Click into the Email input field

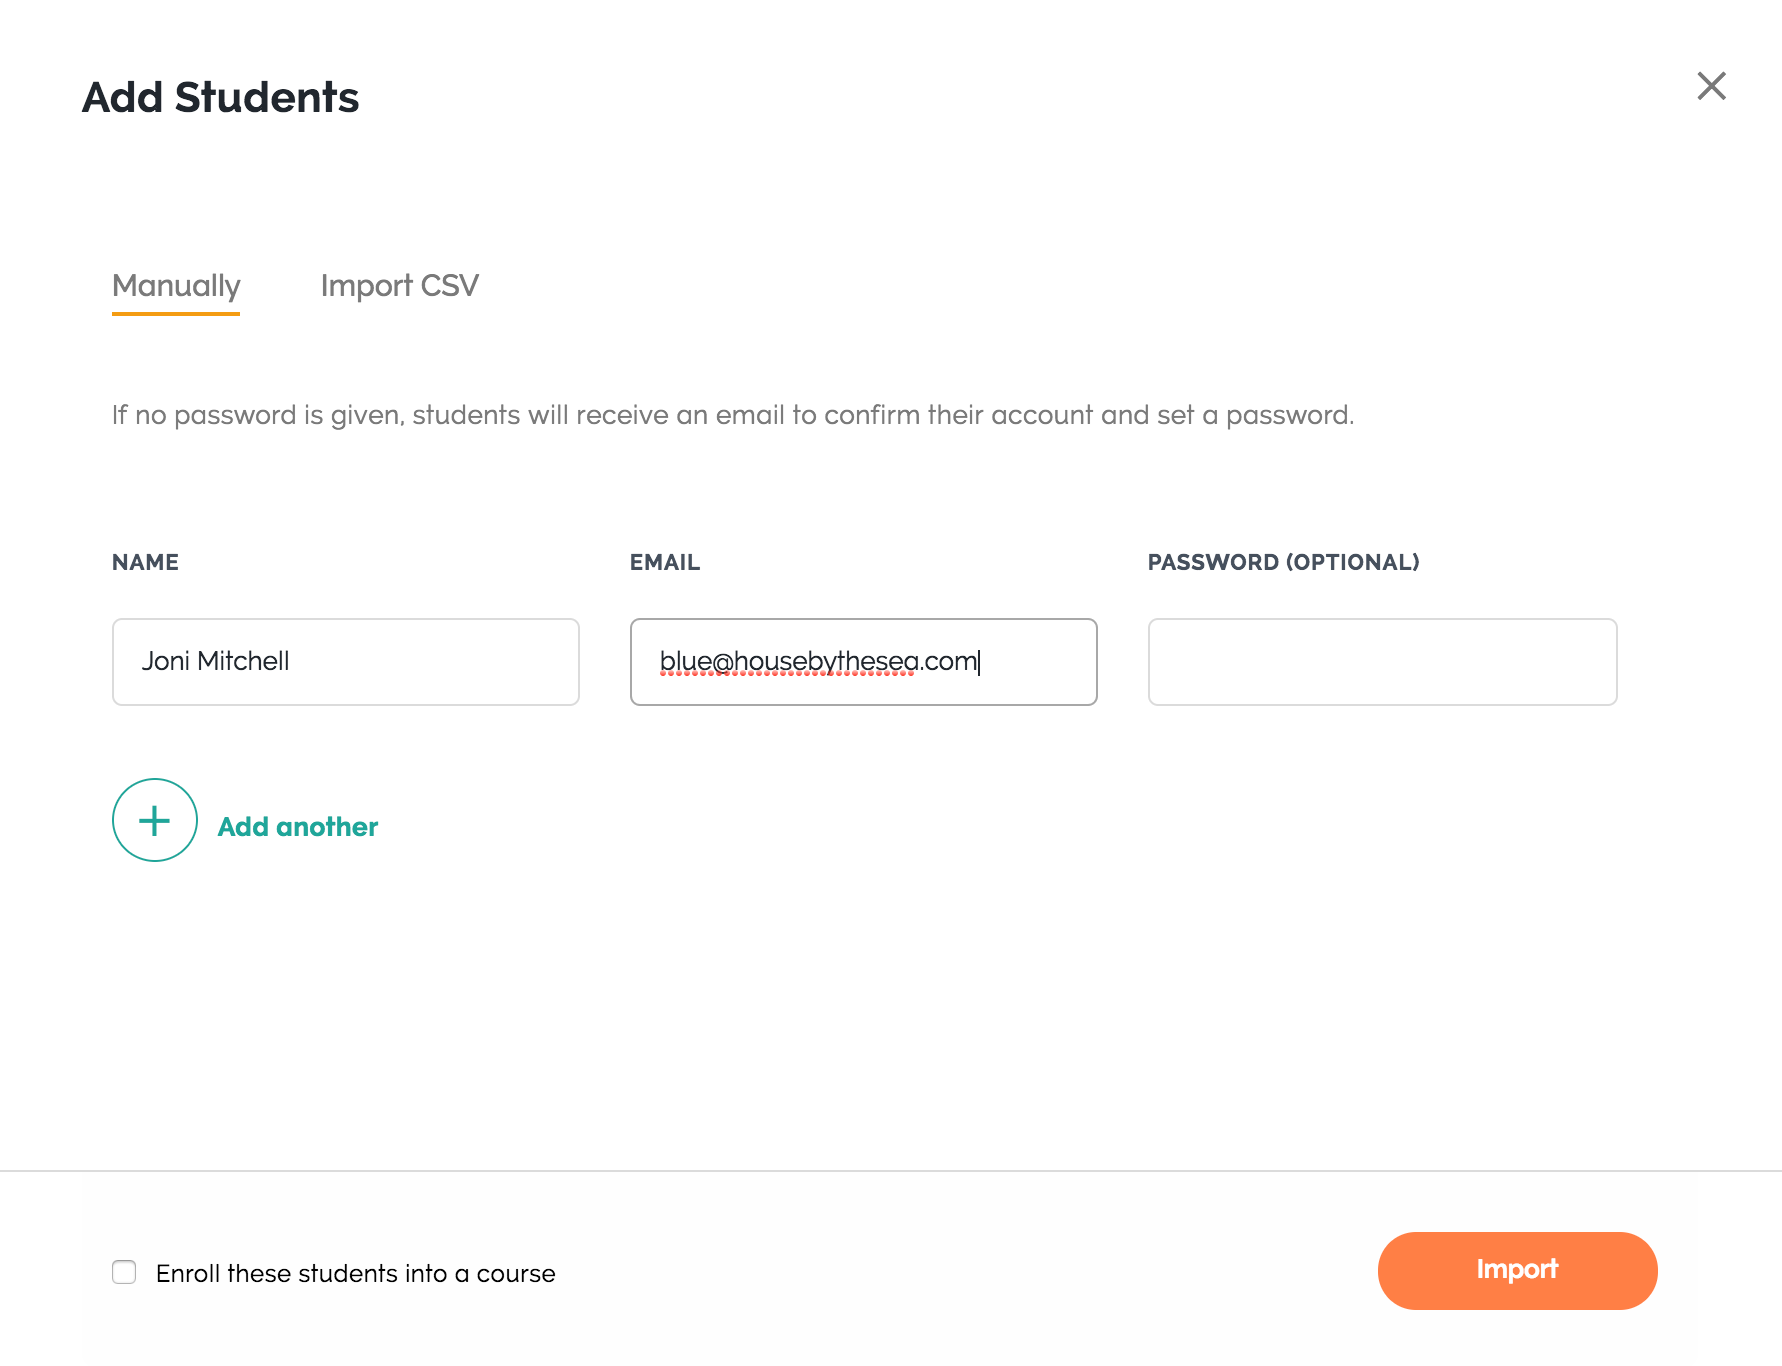864,662
